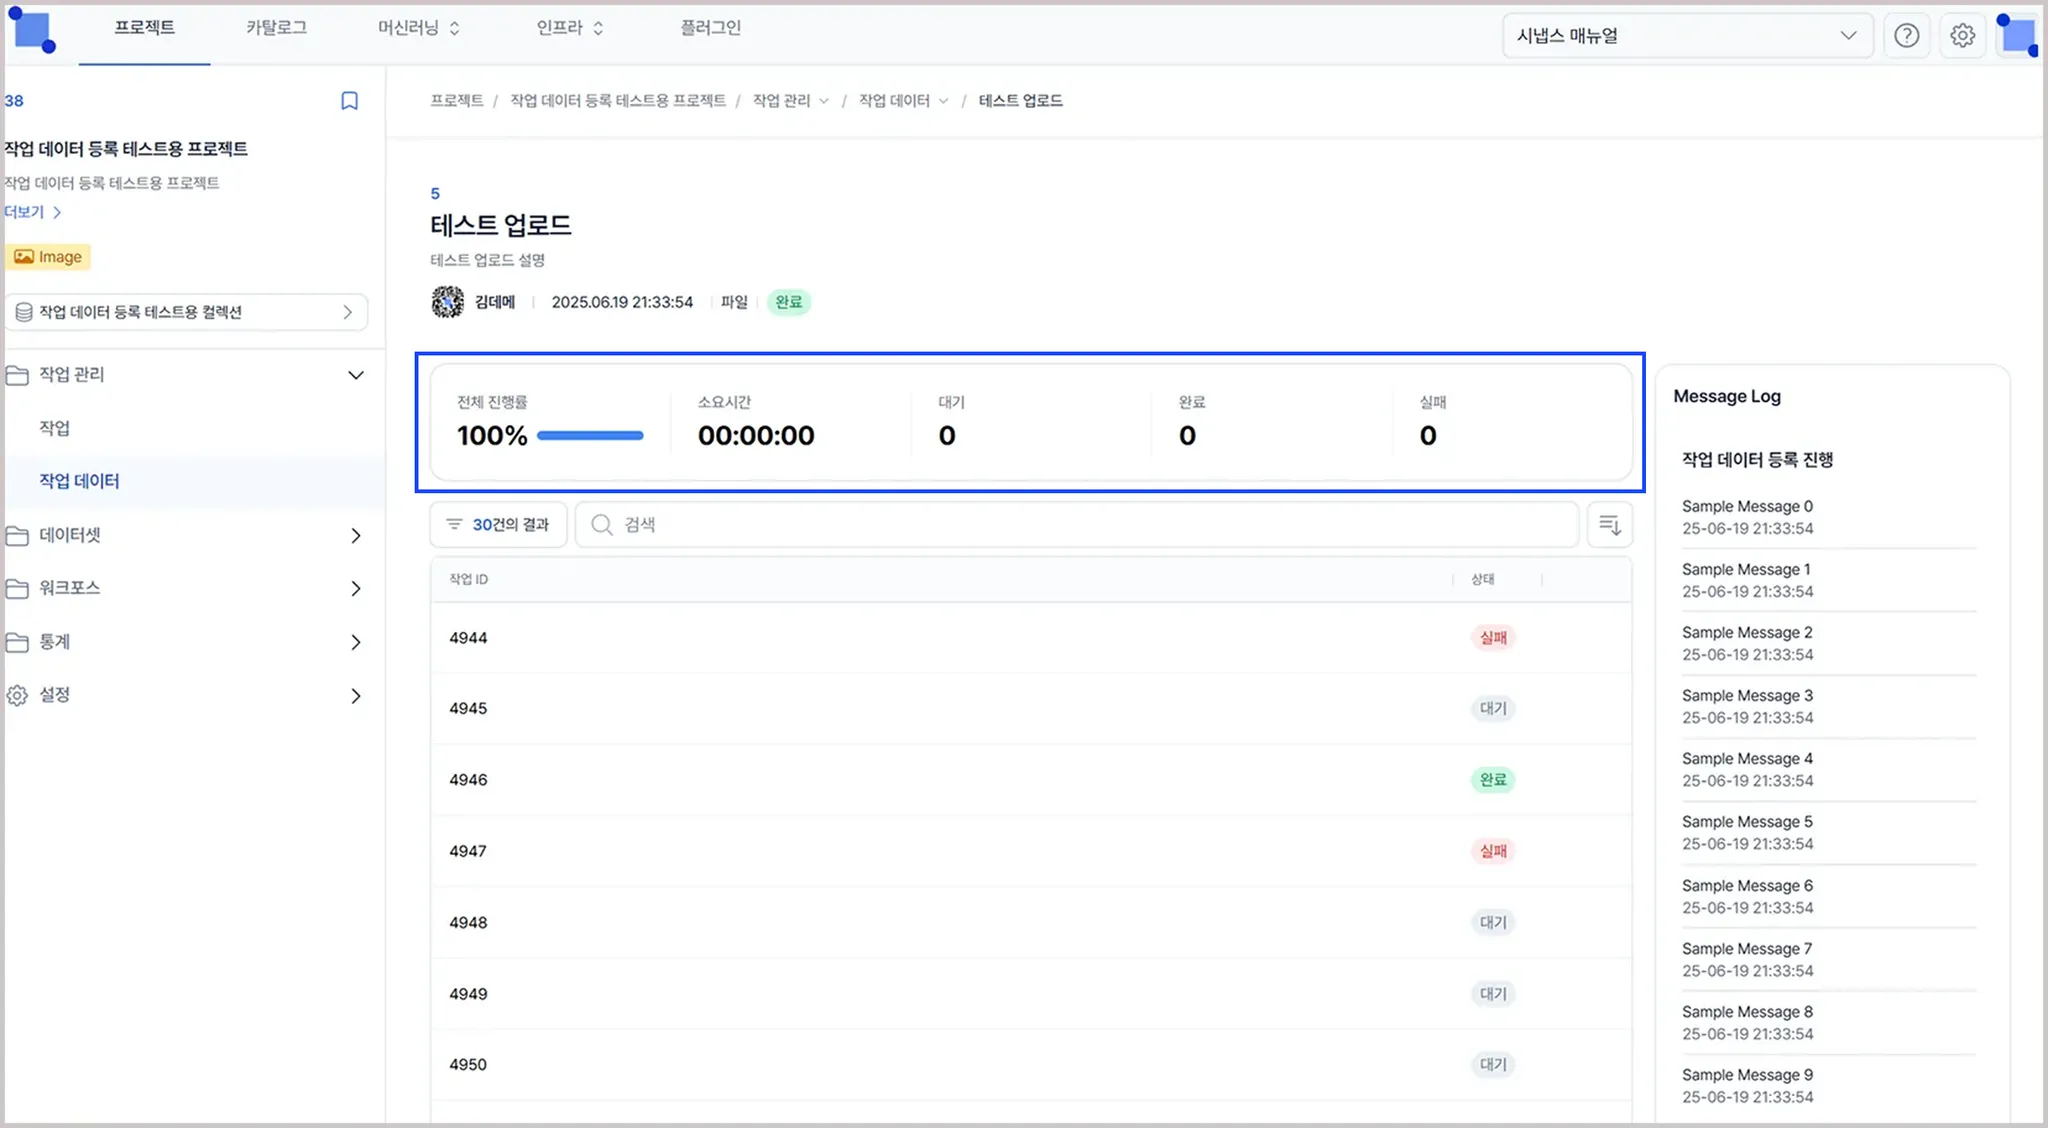Viewport: 2048px width, 1128px height.
Task: Select 작업 데이터 in the sidebar
Action: [x=79, y=481]
